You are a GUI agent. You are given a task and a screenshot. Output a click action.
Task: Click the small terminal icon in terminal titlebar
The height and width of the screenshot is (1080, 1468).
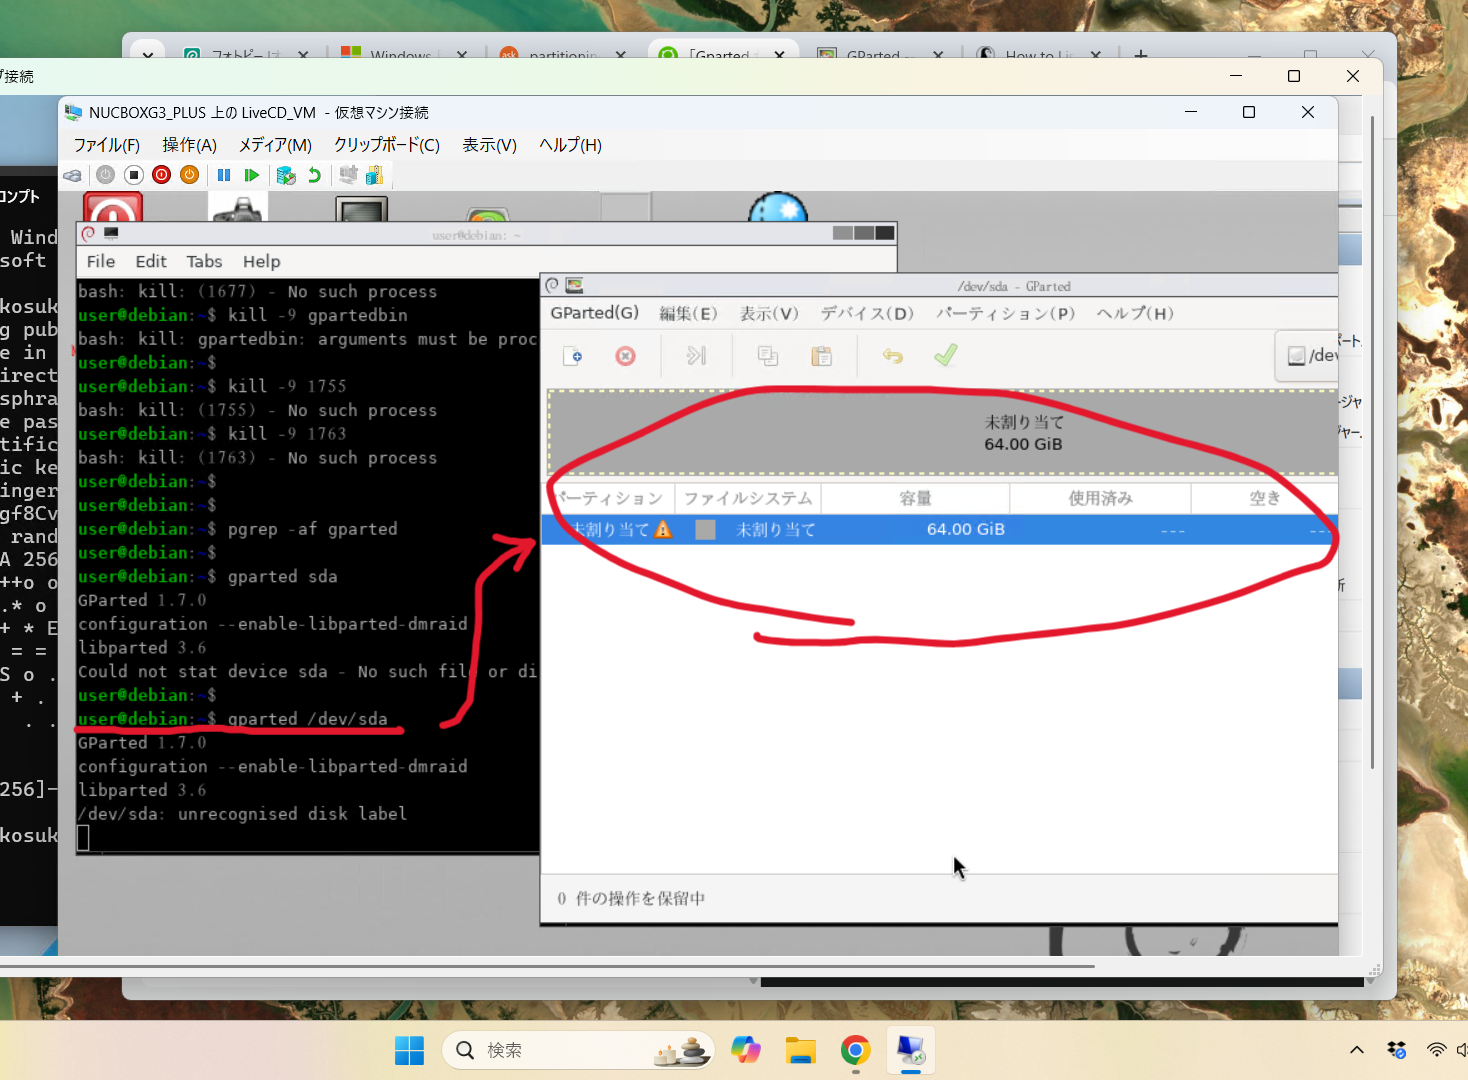[111, 233]
